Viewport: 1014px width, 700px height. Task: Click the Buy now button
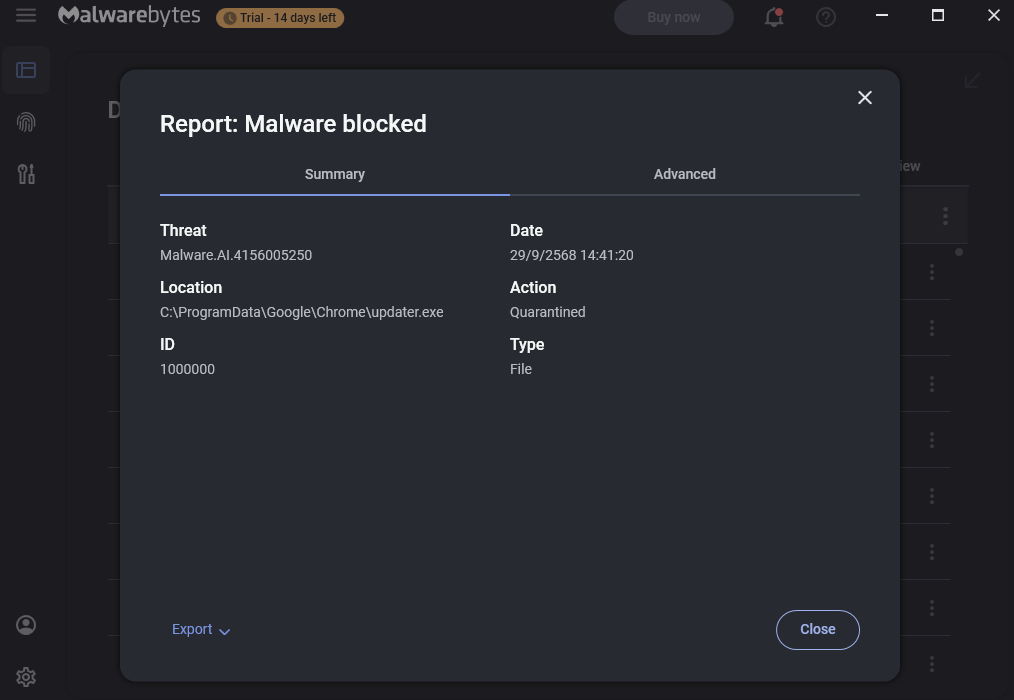point(674,17)
